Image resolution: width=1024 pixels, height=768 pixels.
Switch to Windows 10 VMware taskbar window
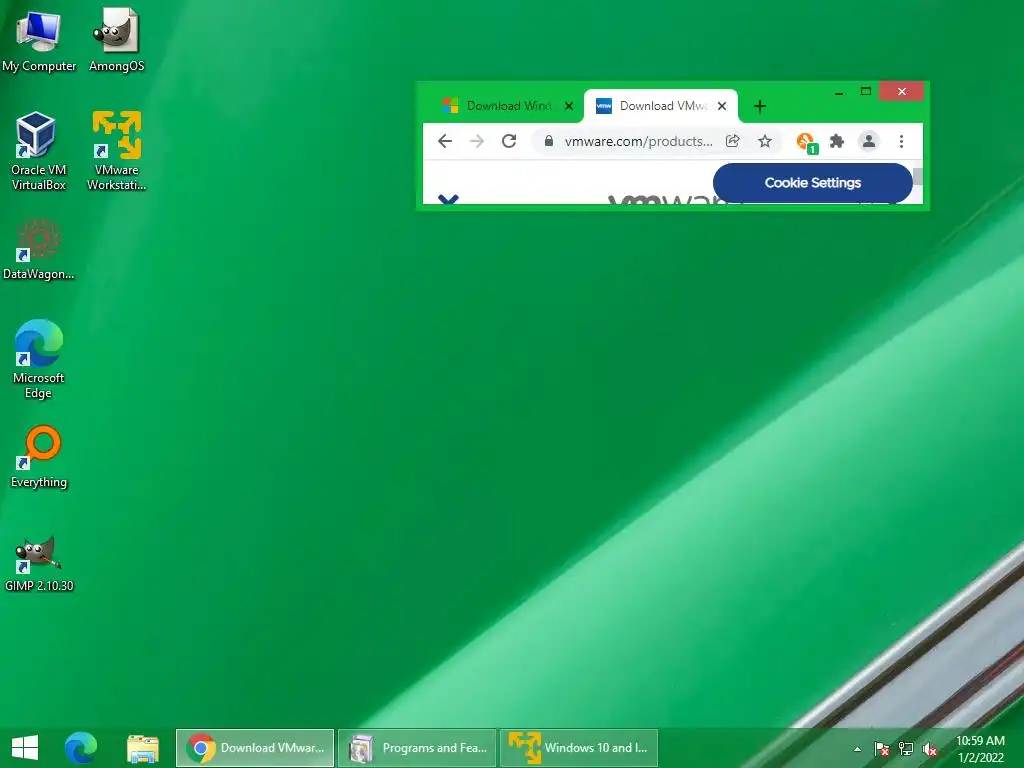point(579,748)
